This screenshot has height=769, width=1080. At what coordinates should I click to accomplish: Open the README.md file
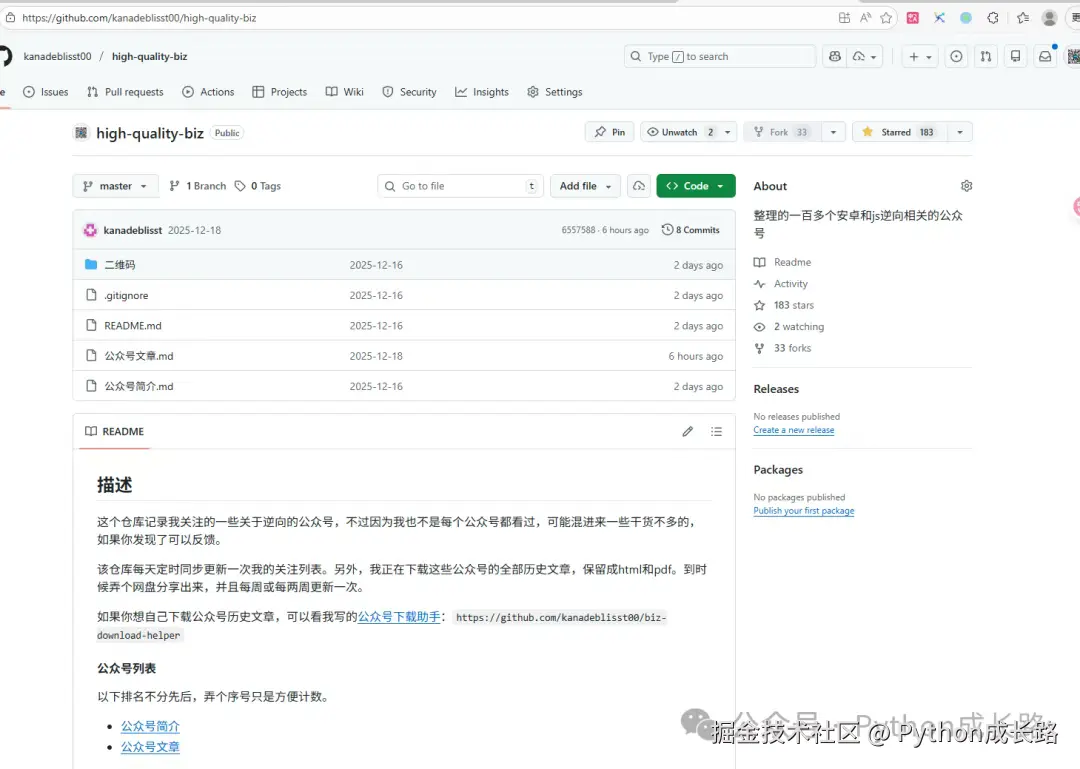point(133,325)
